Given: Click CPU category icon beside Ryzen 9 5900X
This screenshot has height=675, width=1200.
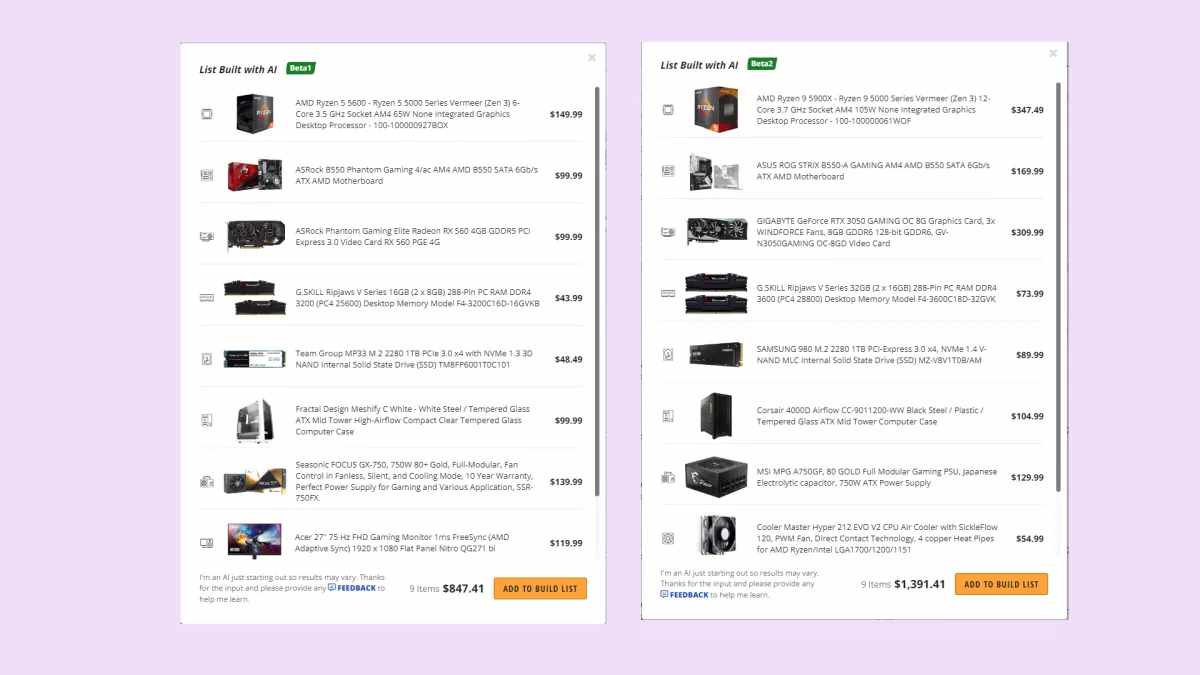Looking at the screenshot, I should click(x=668, y=110).
